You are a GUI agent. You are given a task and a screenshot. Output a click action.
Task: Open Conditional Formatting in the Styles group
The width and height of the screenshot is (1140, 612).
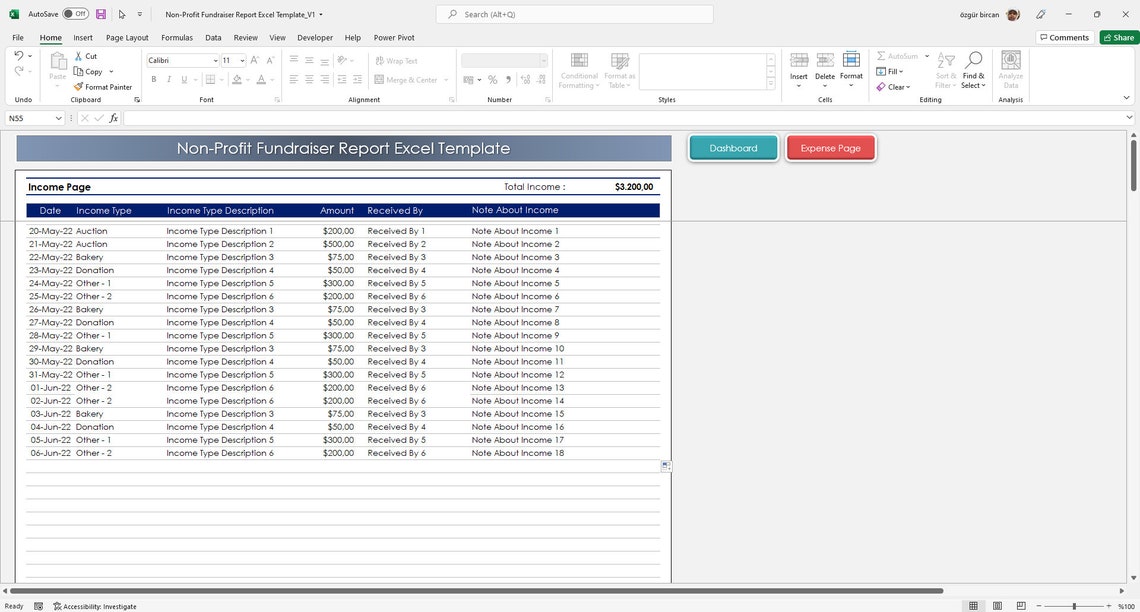coord(579,70)
